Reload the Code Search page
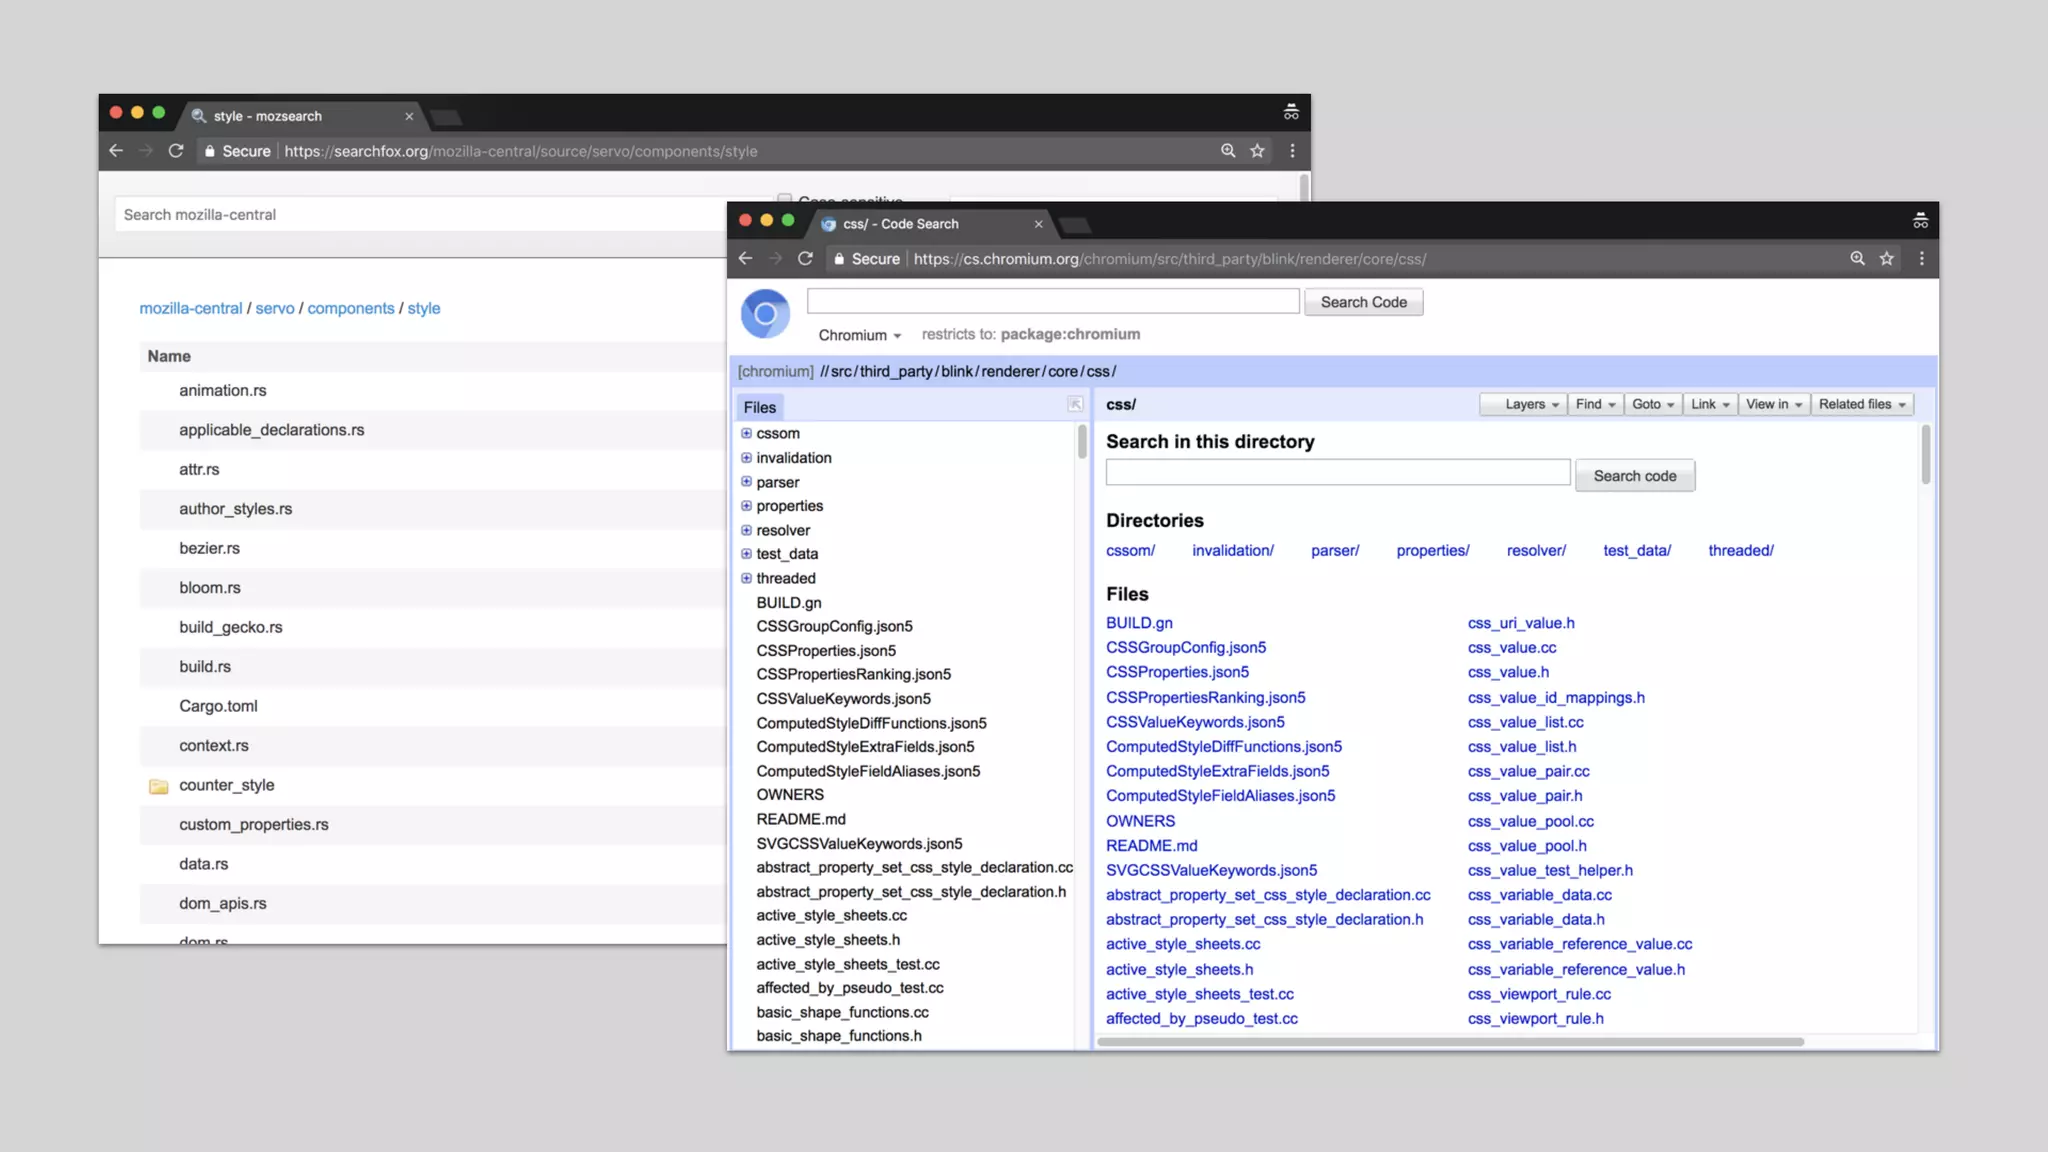2048x1152 pixels. (805, 259)
